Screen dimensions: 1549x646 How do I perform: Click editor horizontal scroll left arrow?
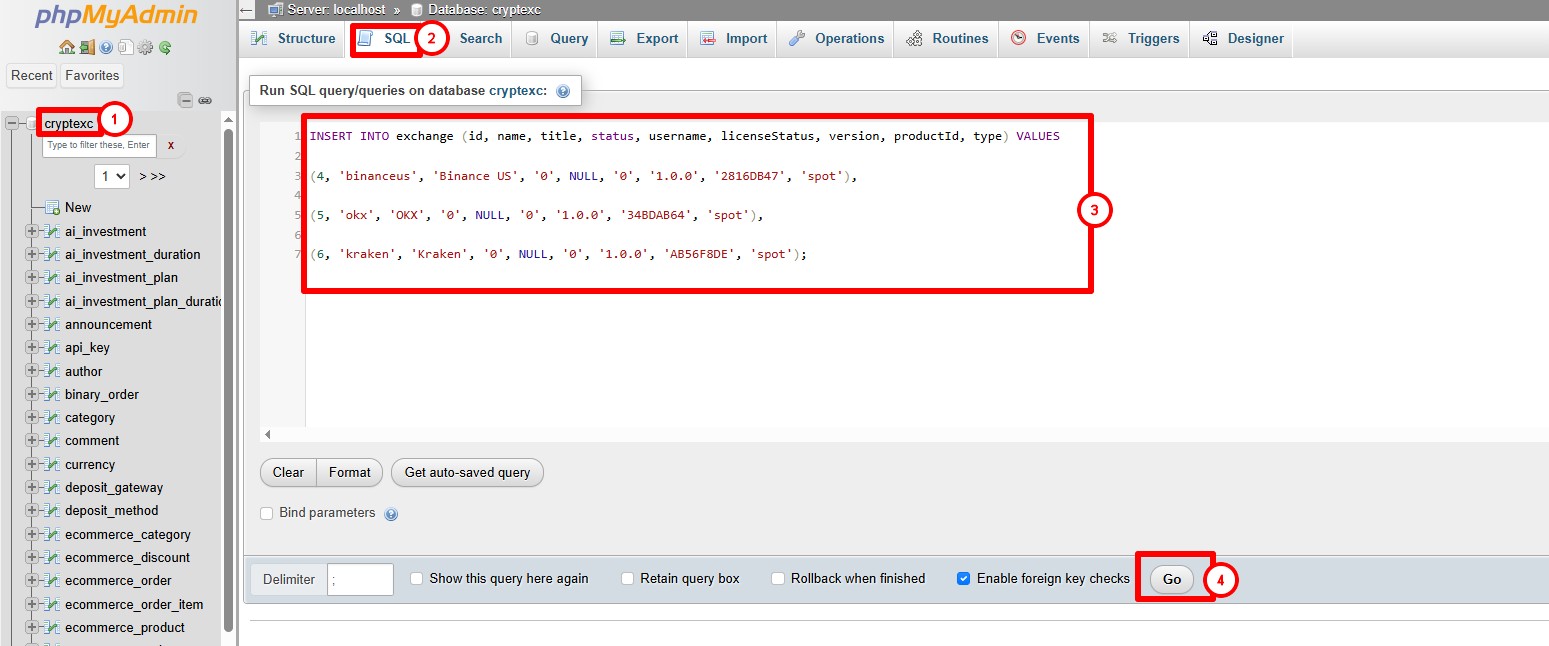(267, 435)
